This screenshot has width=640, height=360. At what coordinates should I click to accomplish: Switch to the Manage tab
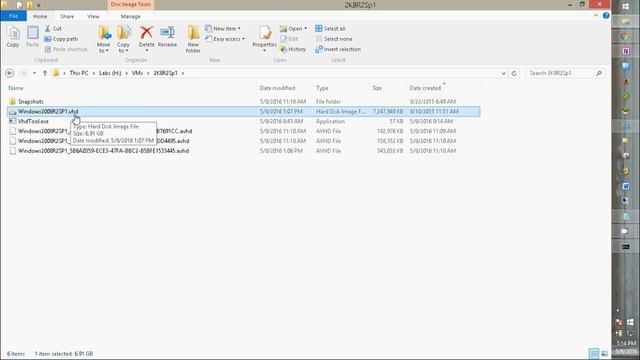point(131,16)
